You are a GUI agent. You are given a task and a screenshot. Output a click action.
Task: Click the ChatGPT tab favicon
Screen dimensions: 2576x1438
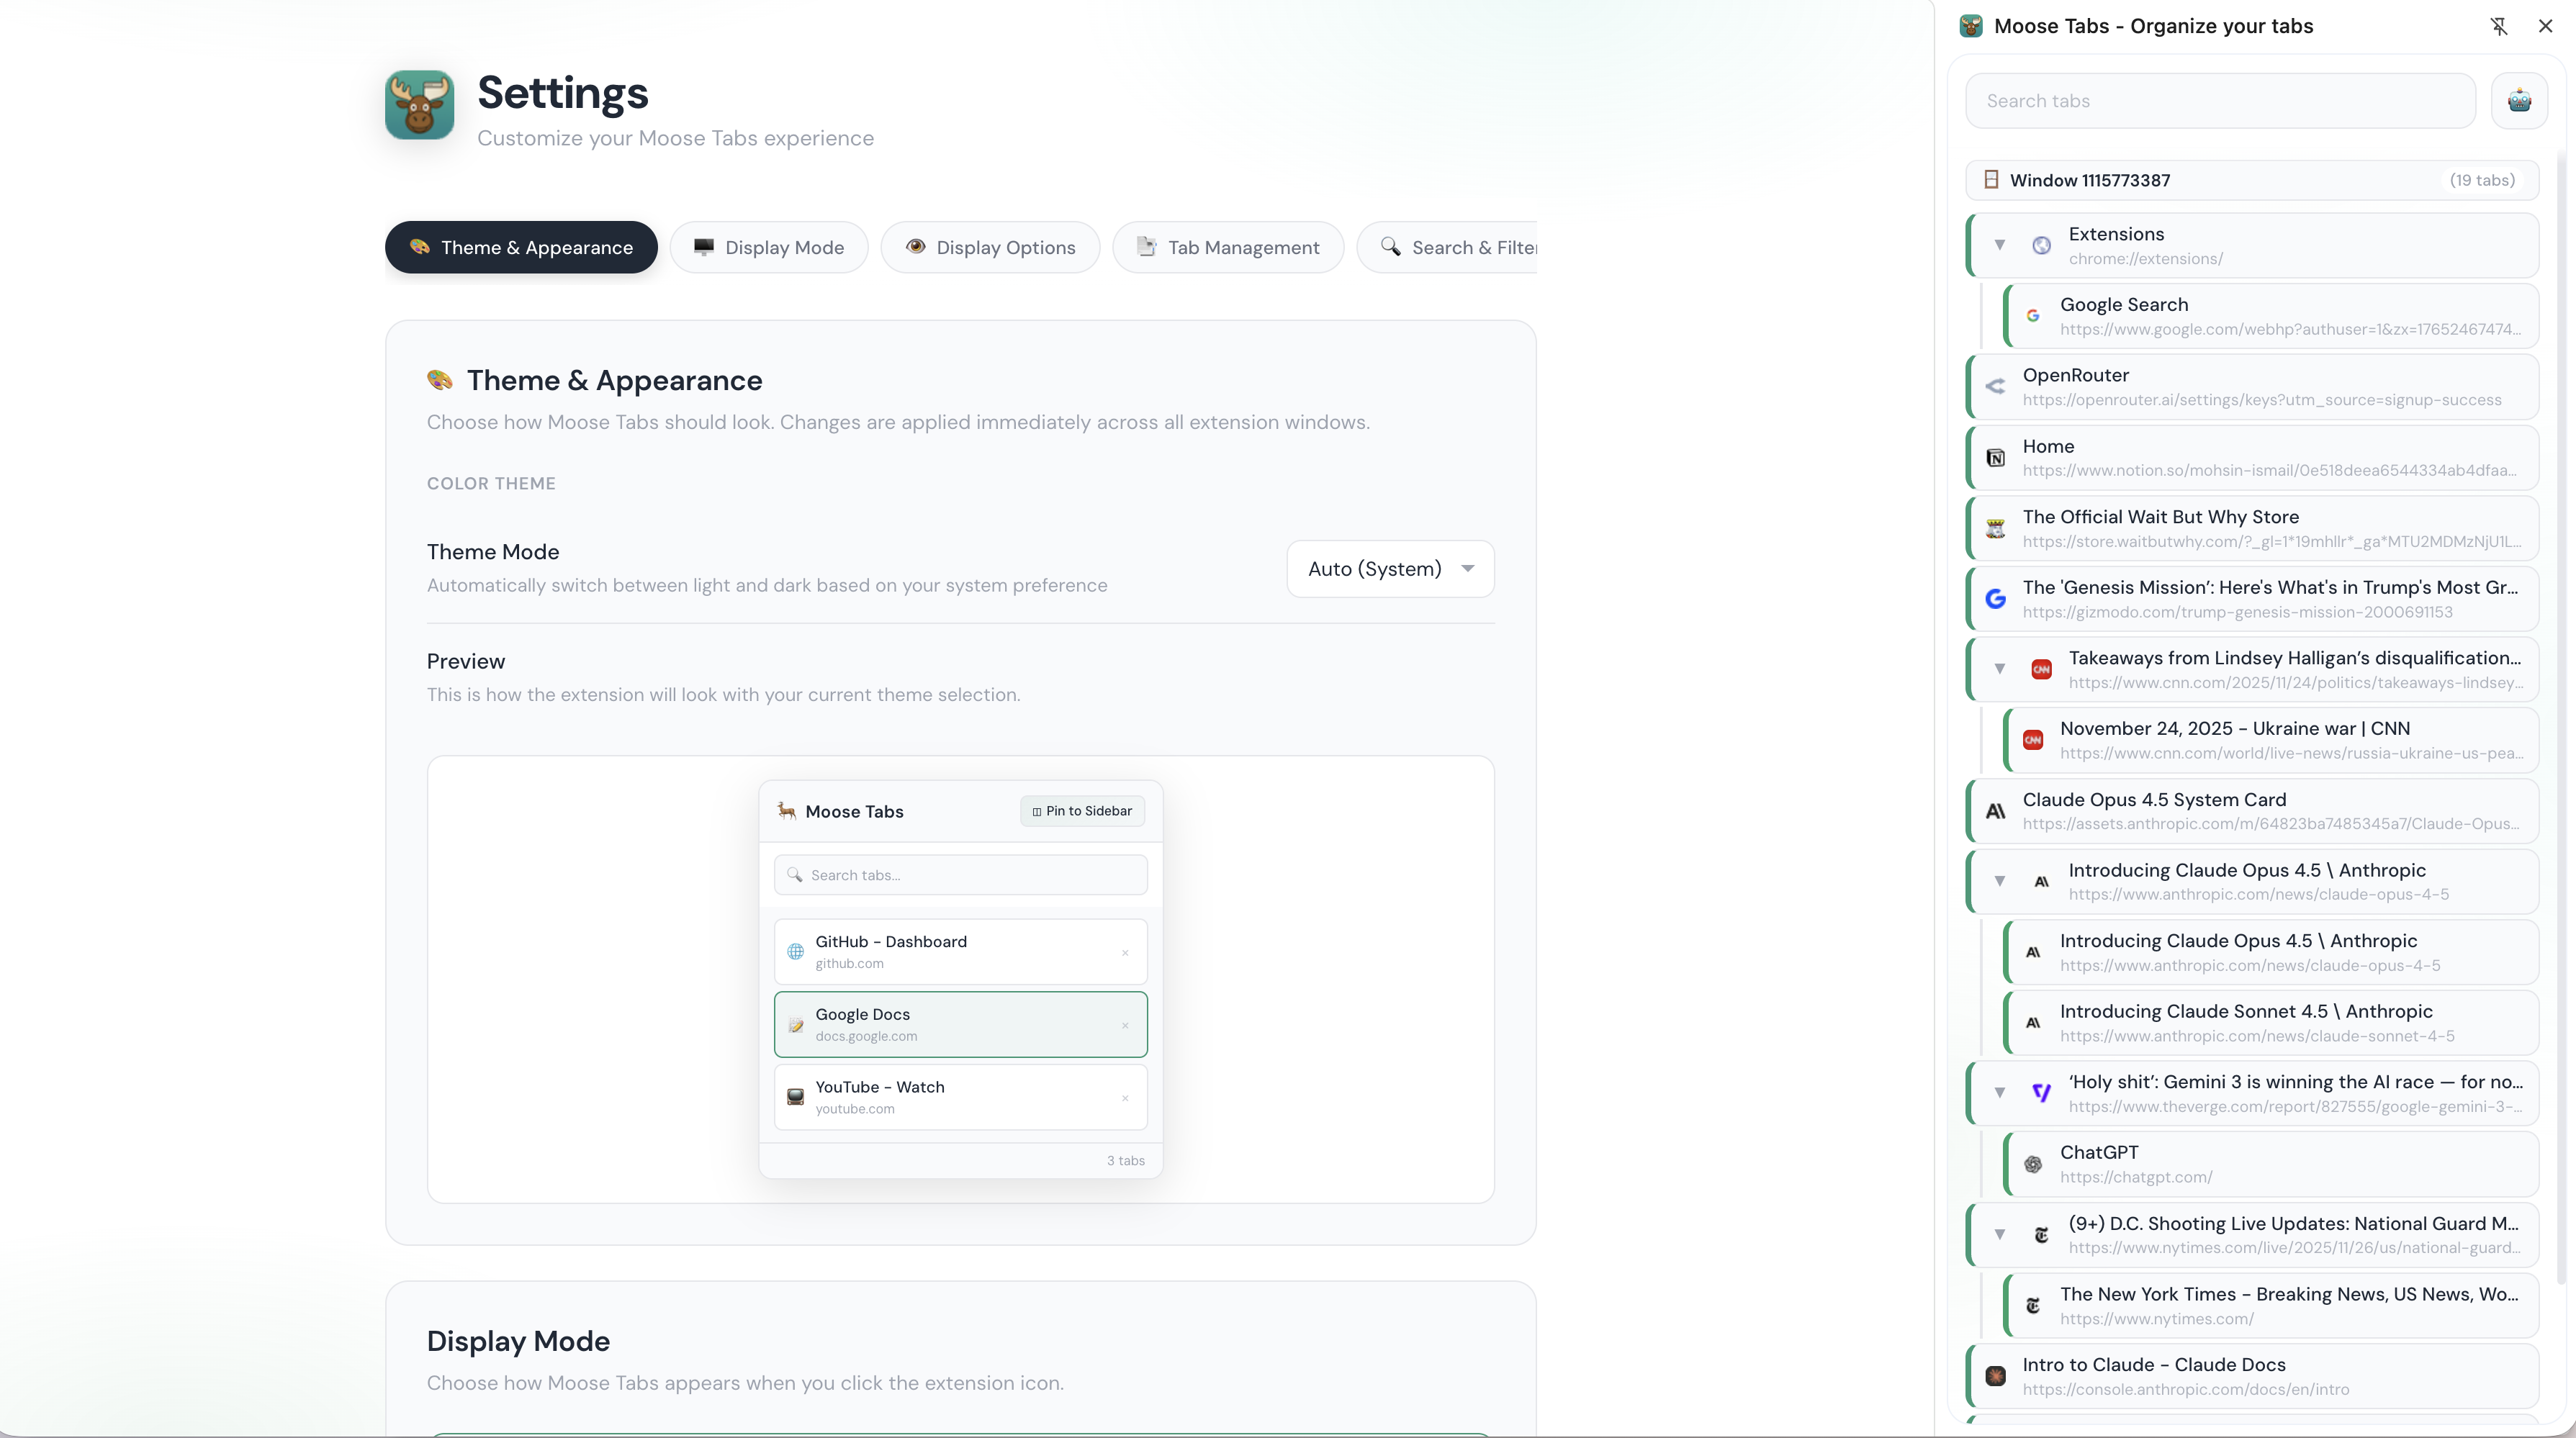[2032, 1164]
